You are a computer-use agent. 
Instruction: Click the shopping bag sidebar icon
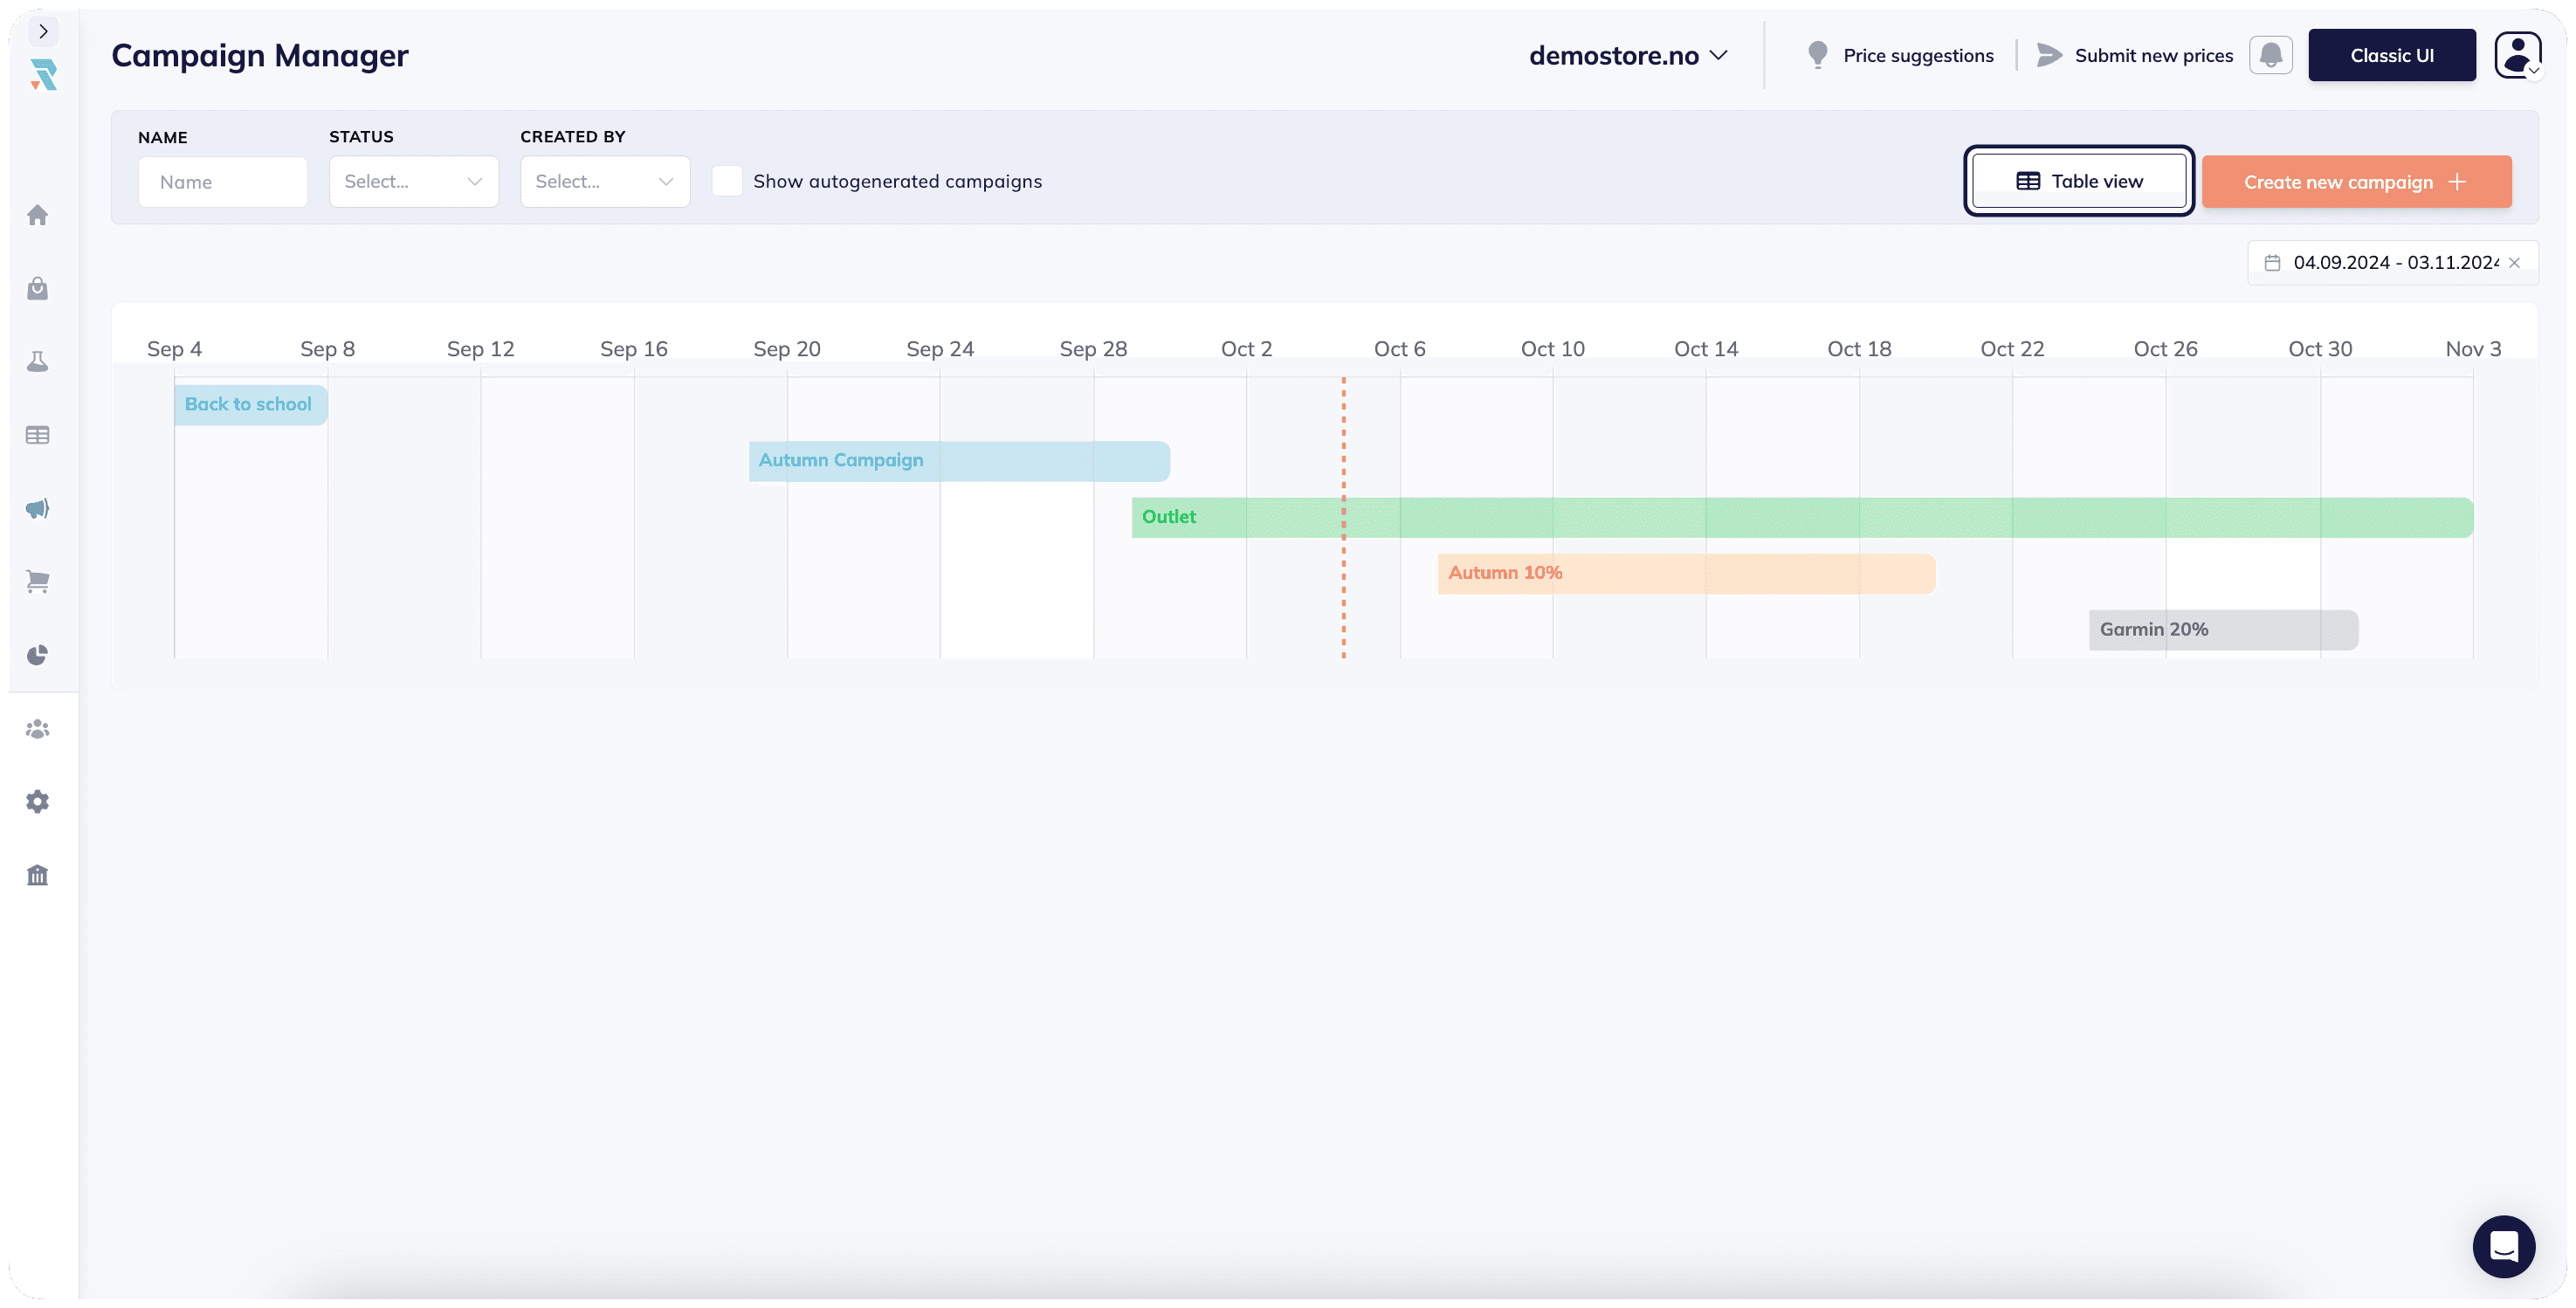point(38,288)
